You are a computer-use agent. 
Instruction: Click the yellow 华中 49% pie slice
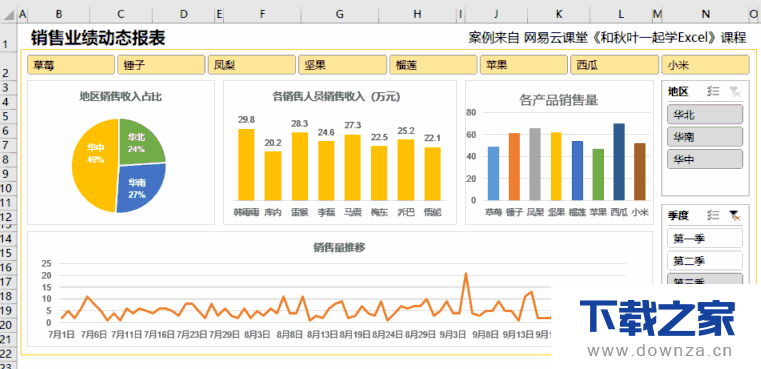(x=95, y=165)
